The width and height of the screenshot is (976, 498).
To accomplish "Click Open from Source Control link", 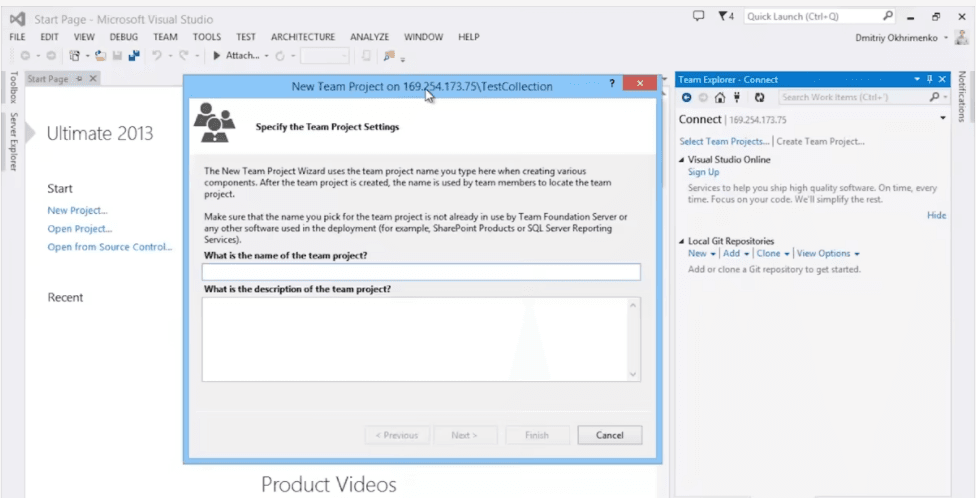I will pyautogui.click(x=110, y=247).
